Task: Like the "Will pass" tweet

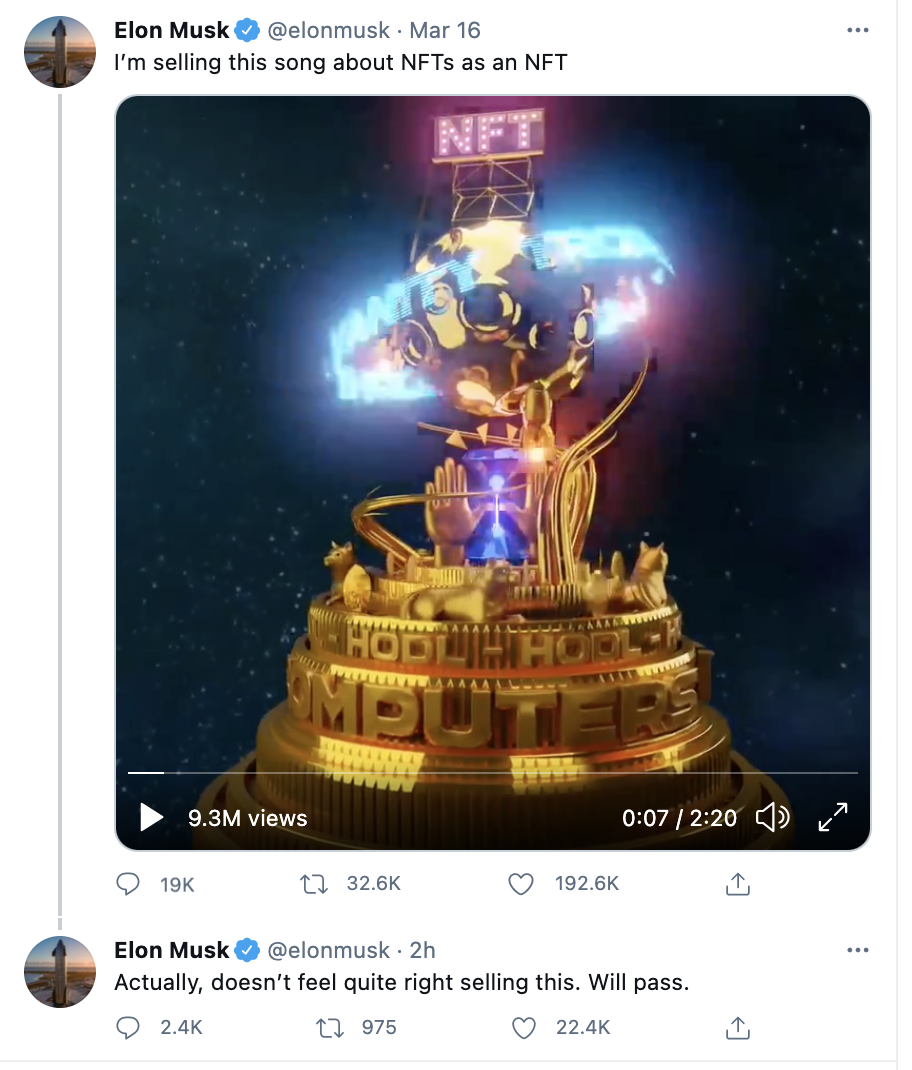Action: click(525, 1027)
